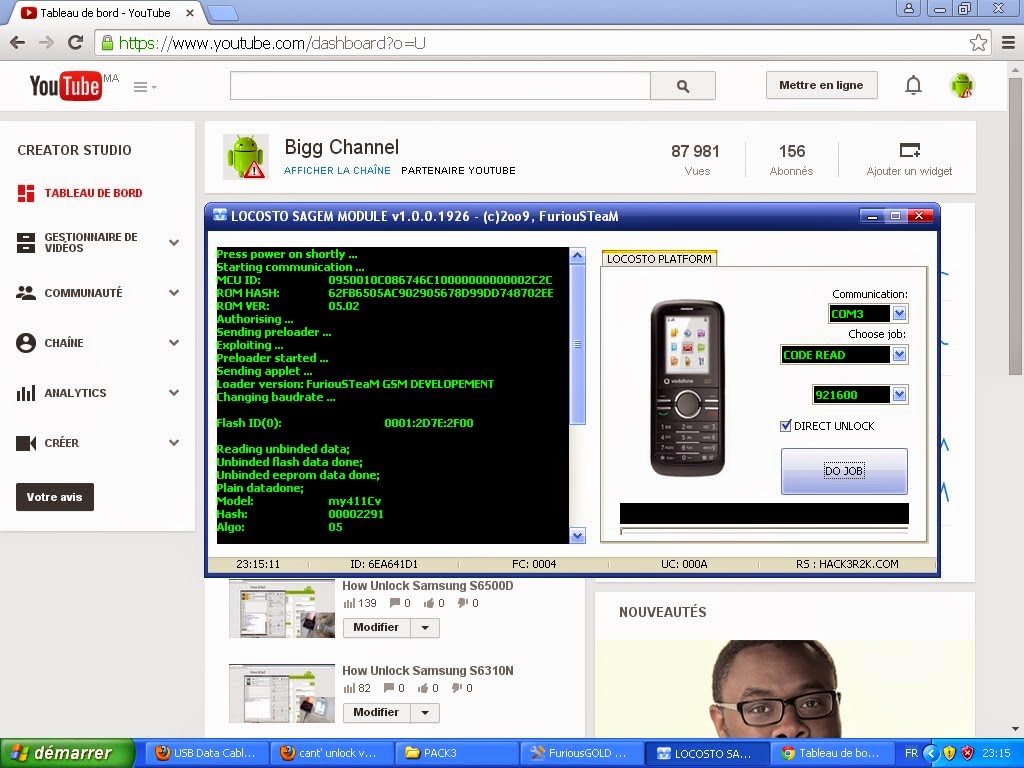The image size is (1024, 768).
Task: Click the tray arrow to show hidden icons
Action: [931, 753]
